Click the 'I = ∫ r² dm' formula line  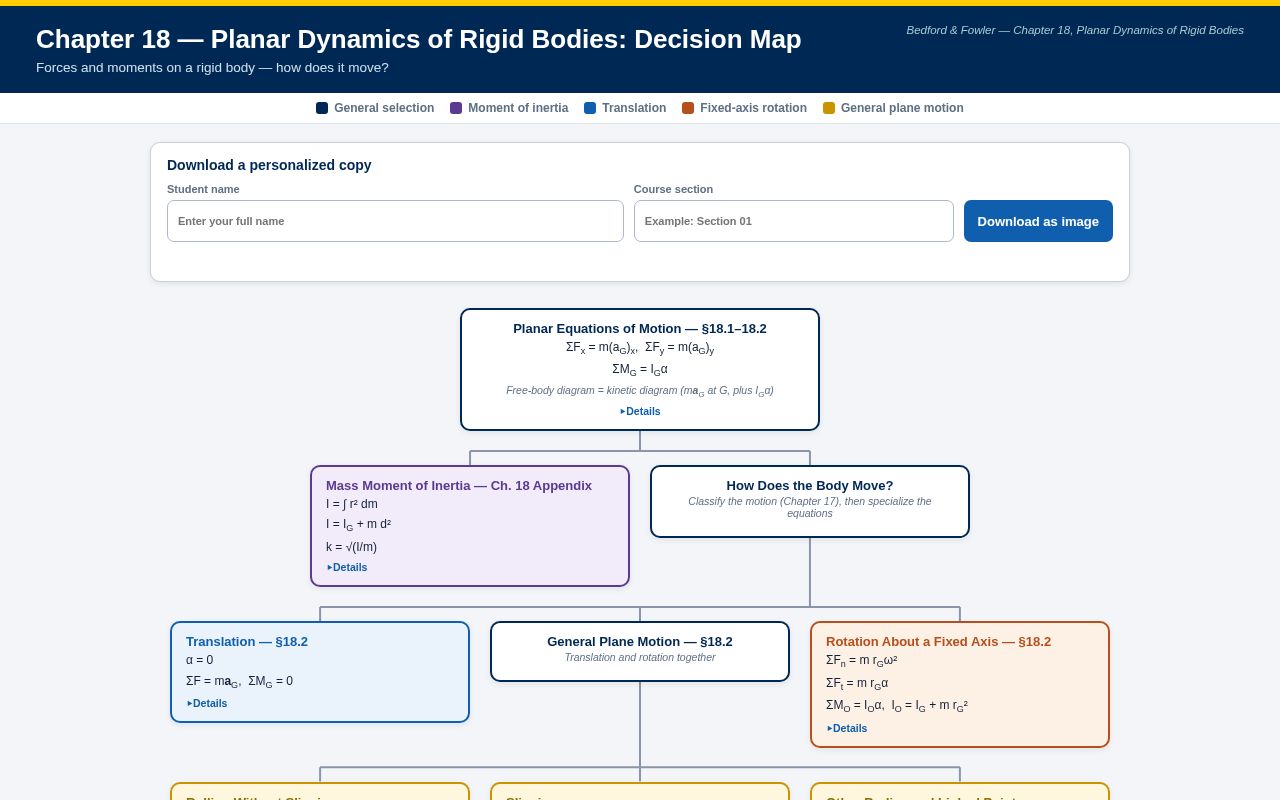(352, 504)
